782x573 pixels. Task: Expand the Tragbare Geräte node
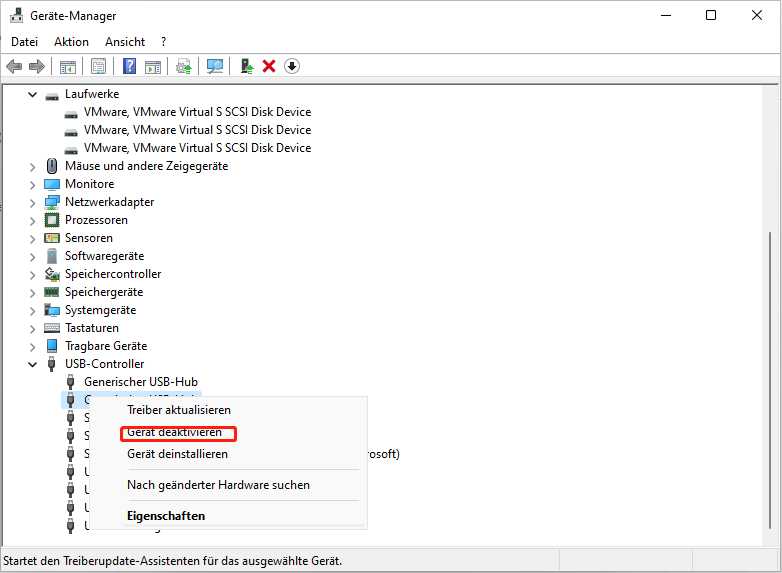tap(32, 346)
